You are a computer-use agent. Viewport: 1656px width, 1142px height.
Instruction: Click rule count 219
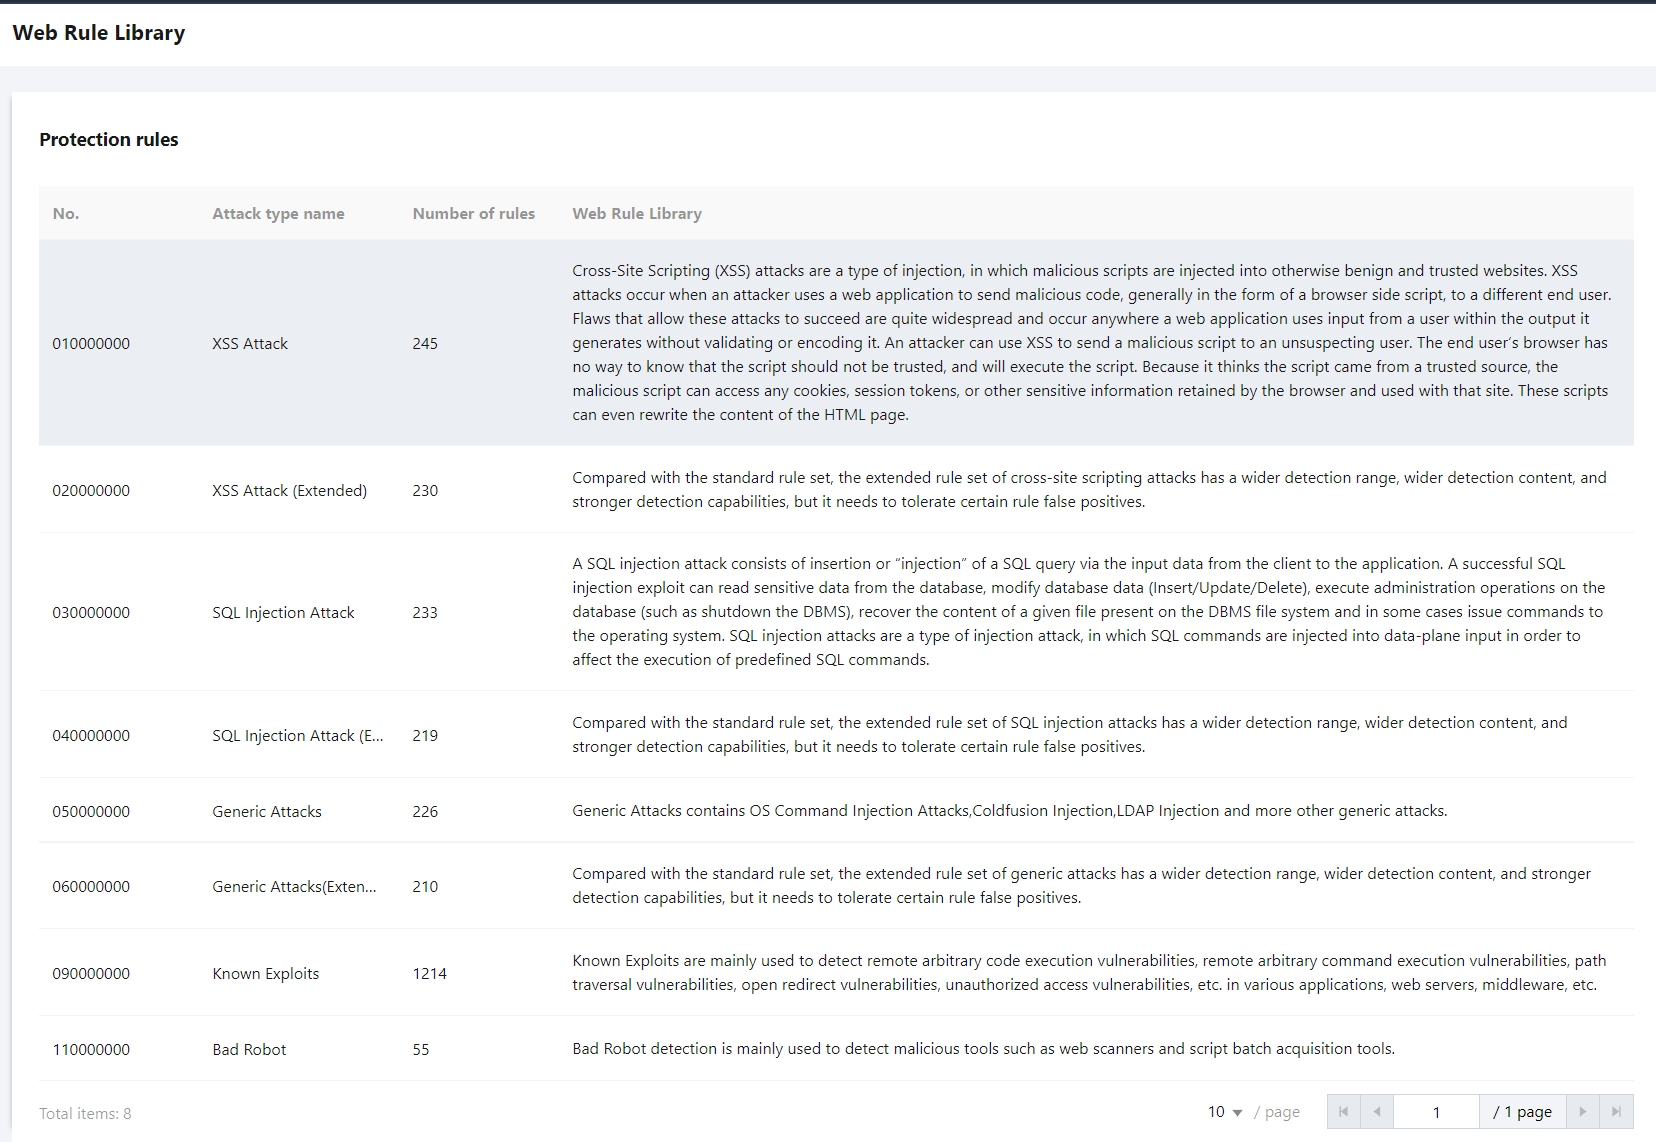pyautogui.click(x=425, y=735)
